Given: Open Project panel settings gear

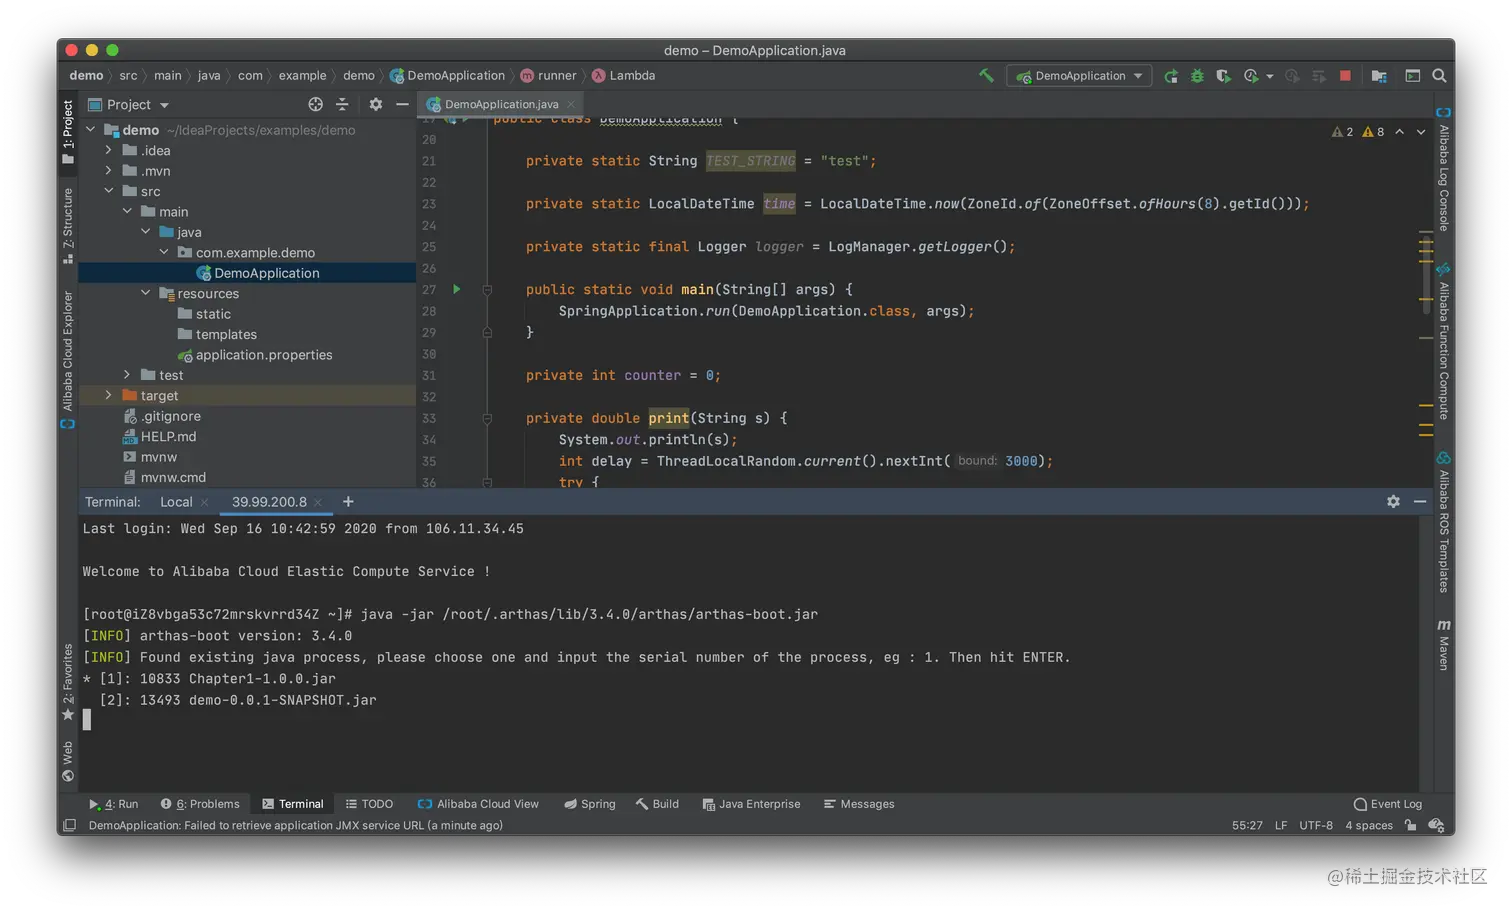Looking at the screenshot, I should [376, 104].
